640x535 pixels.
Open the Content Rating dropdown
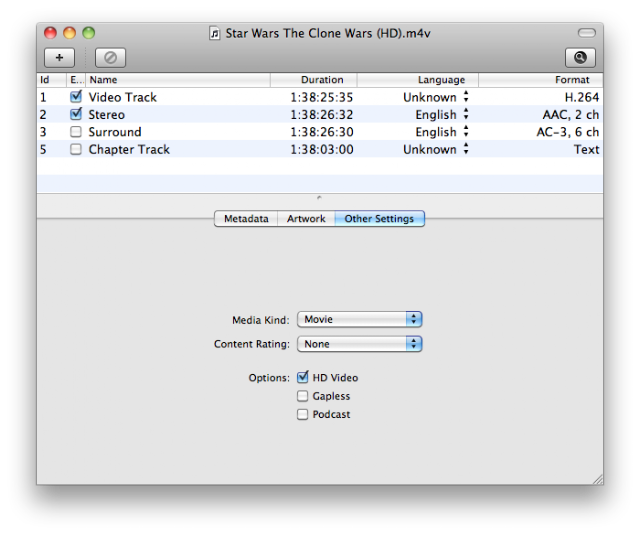[360, 344]
